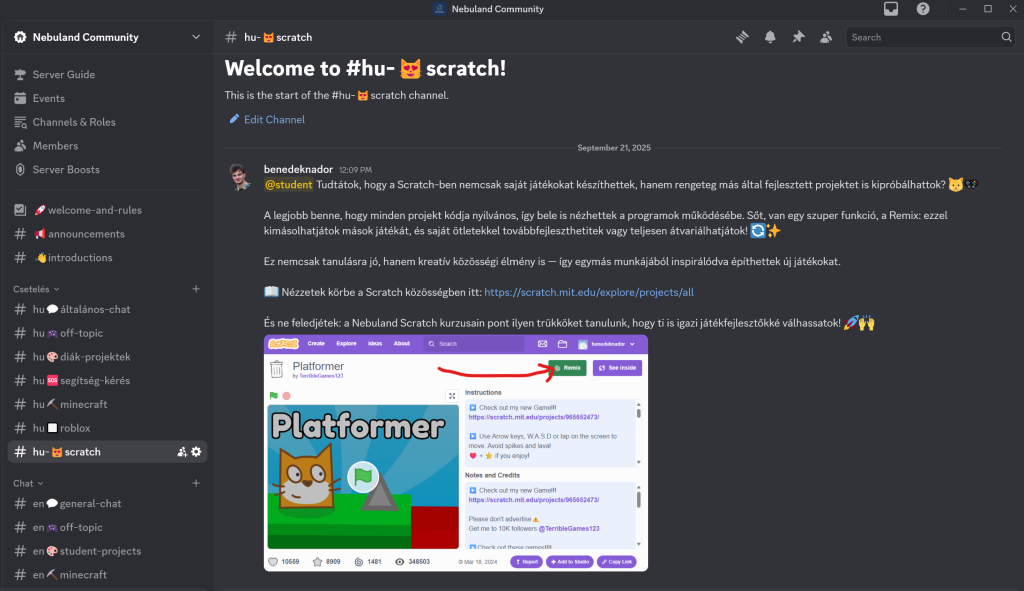Open the Threads icon in channel header
Image resolution: width=1024 pixels, height=591 pixels.
tap(742, 37)
